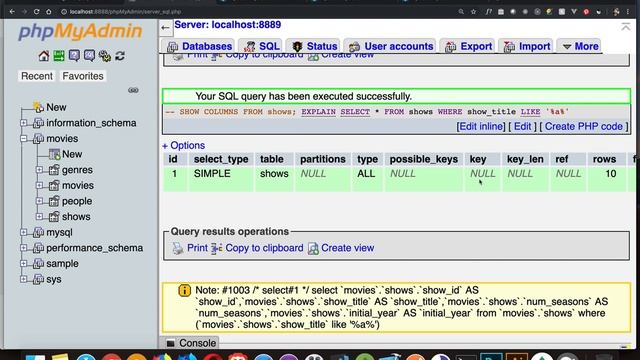This screenshot has height=360, width=640.
Task: Click the Create view icon
Action: point(313,248)
